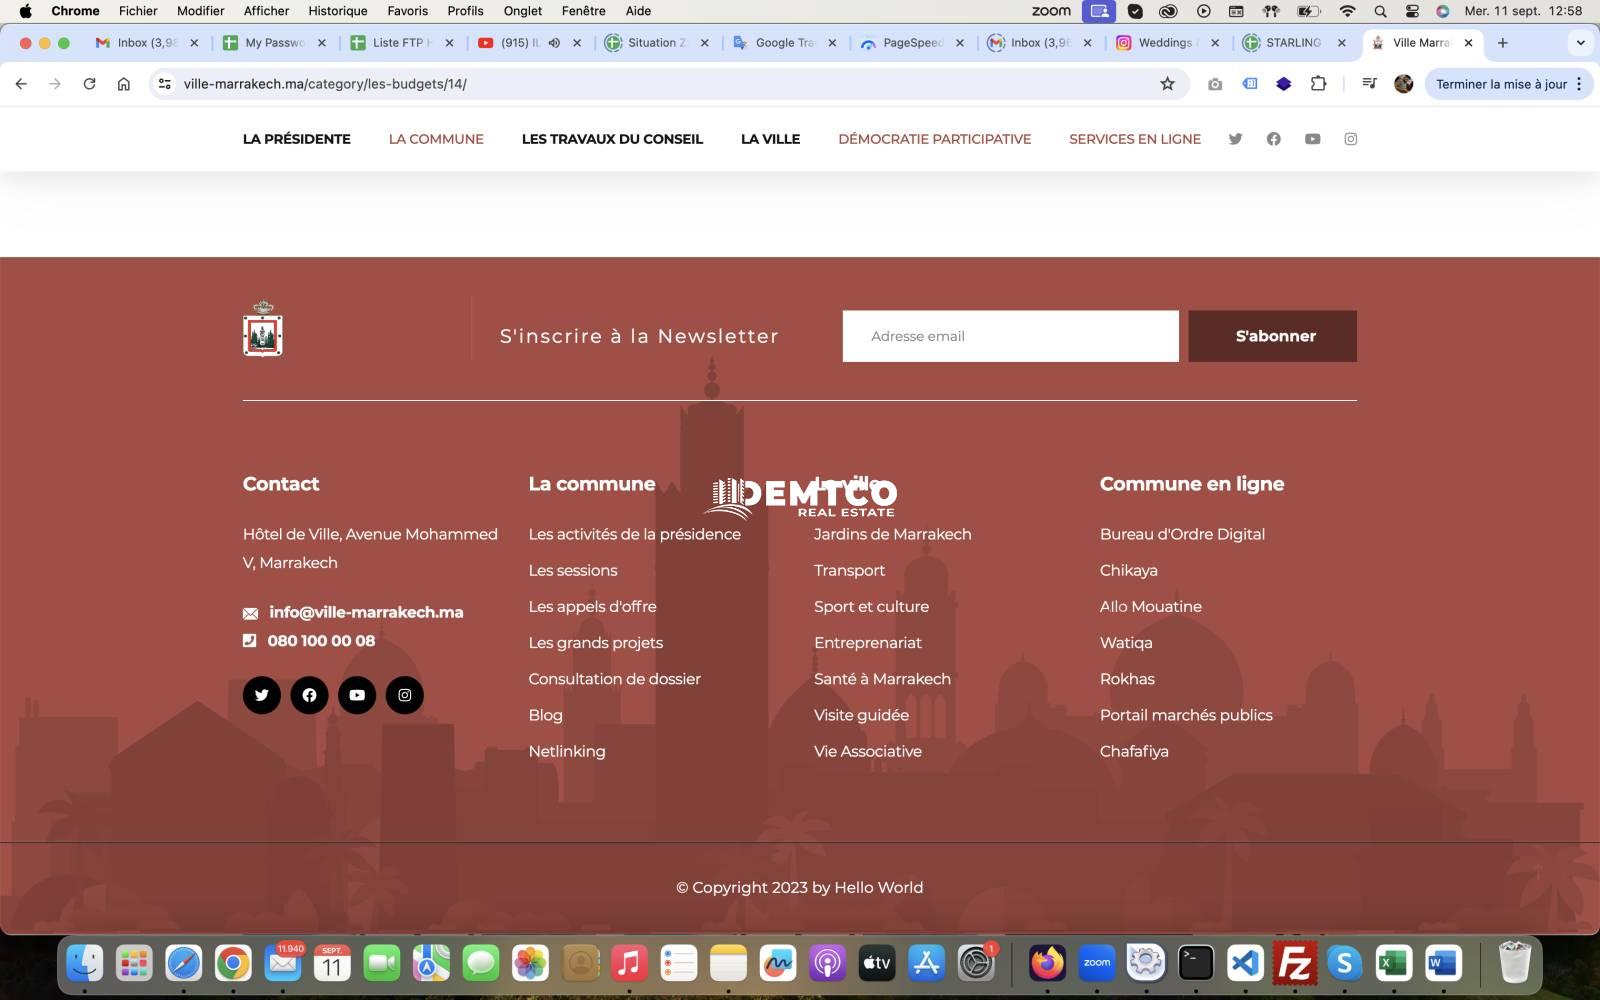
Task: Open the Les appels d'offre link
Action: tap(592, 607)
